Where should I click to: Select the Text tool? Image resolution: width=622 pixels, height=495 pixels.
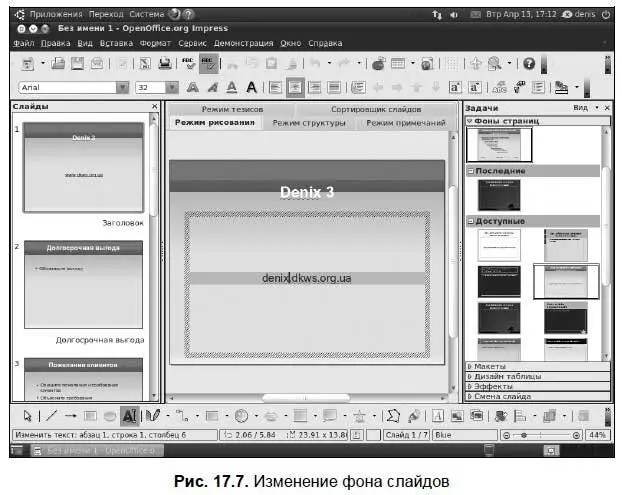click(129, 416)
